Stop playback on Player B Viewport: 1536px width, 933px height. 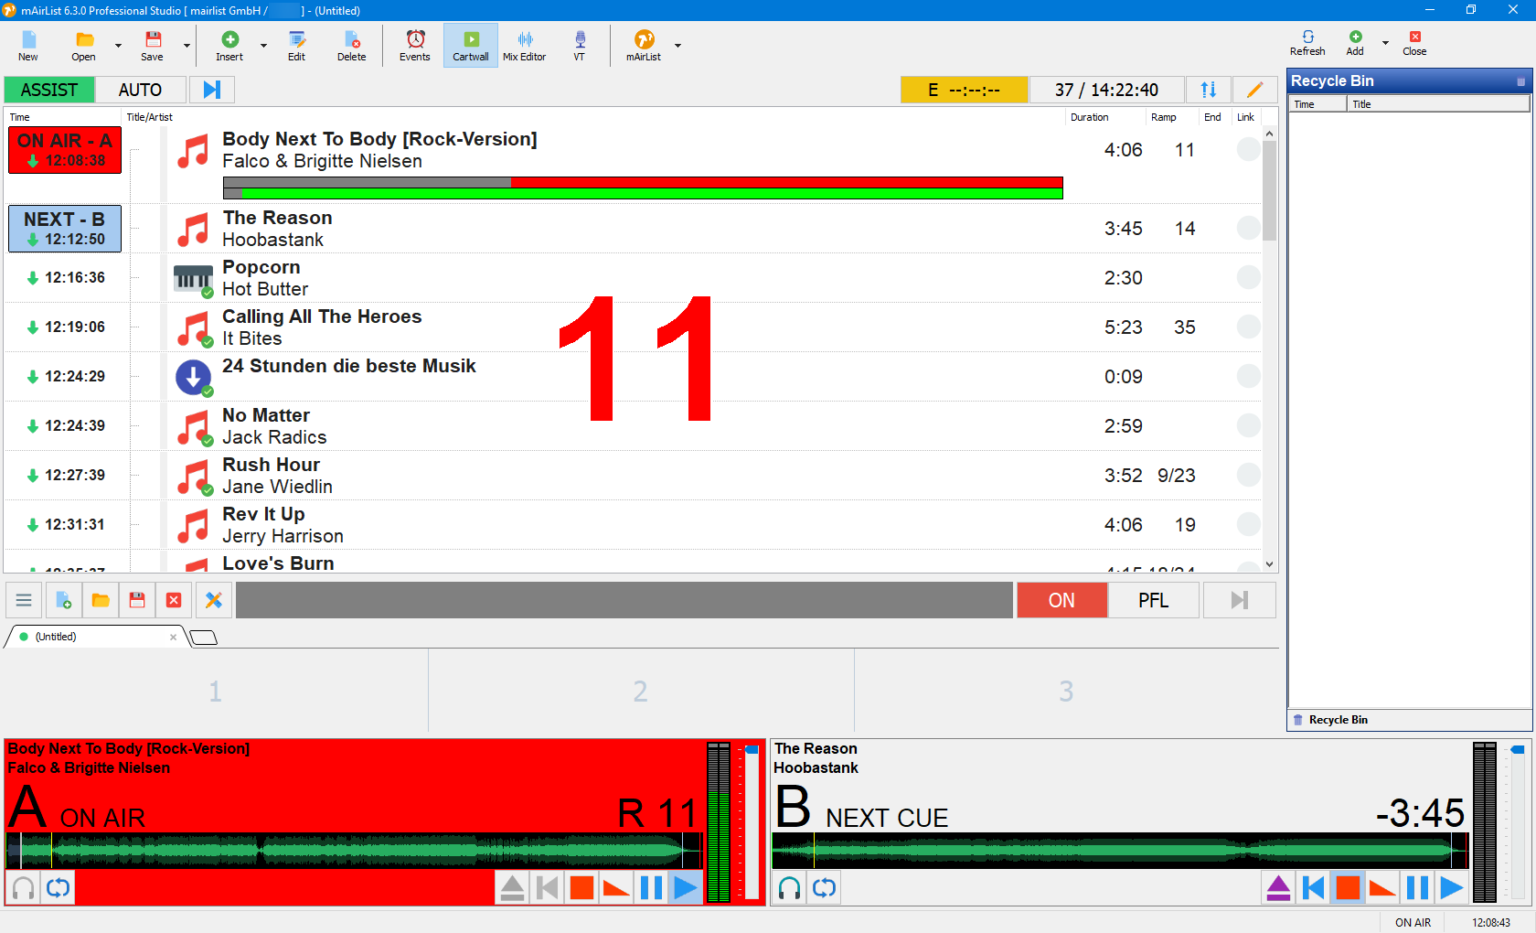coord(1347,887)
